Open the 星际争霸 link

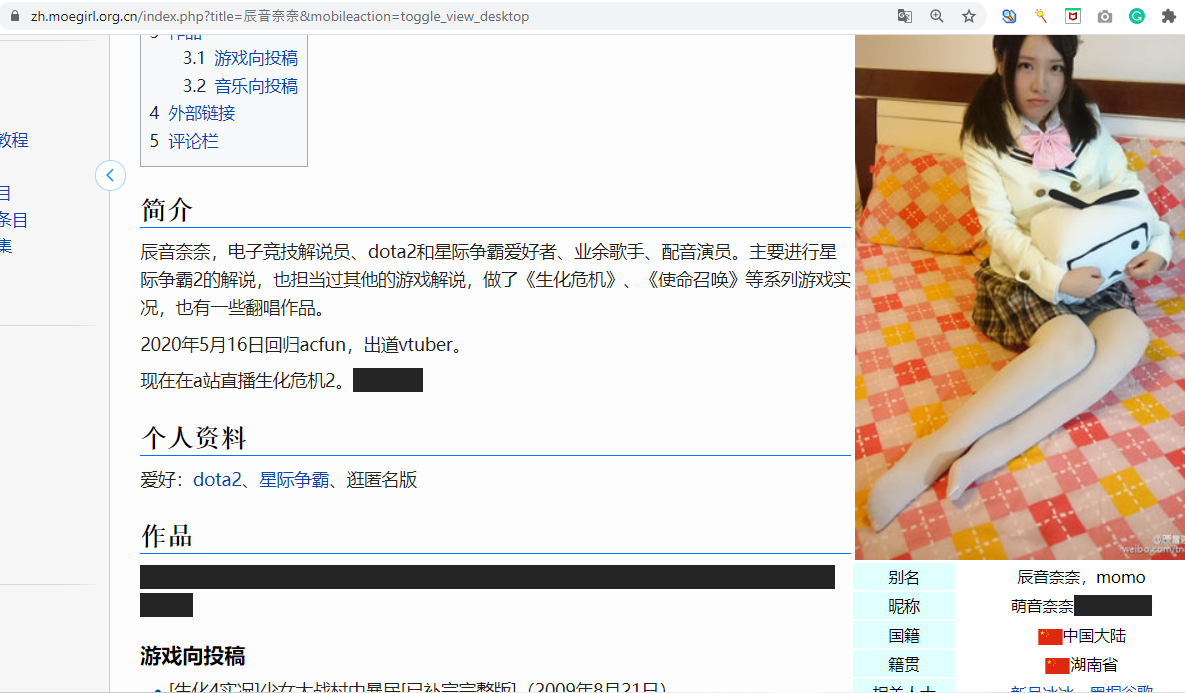(x=294, y=480)
